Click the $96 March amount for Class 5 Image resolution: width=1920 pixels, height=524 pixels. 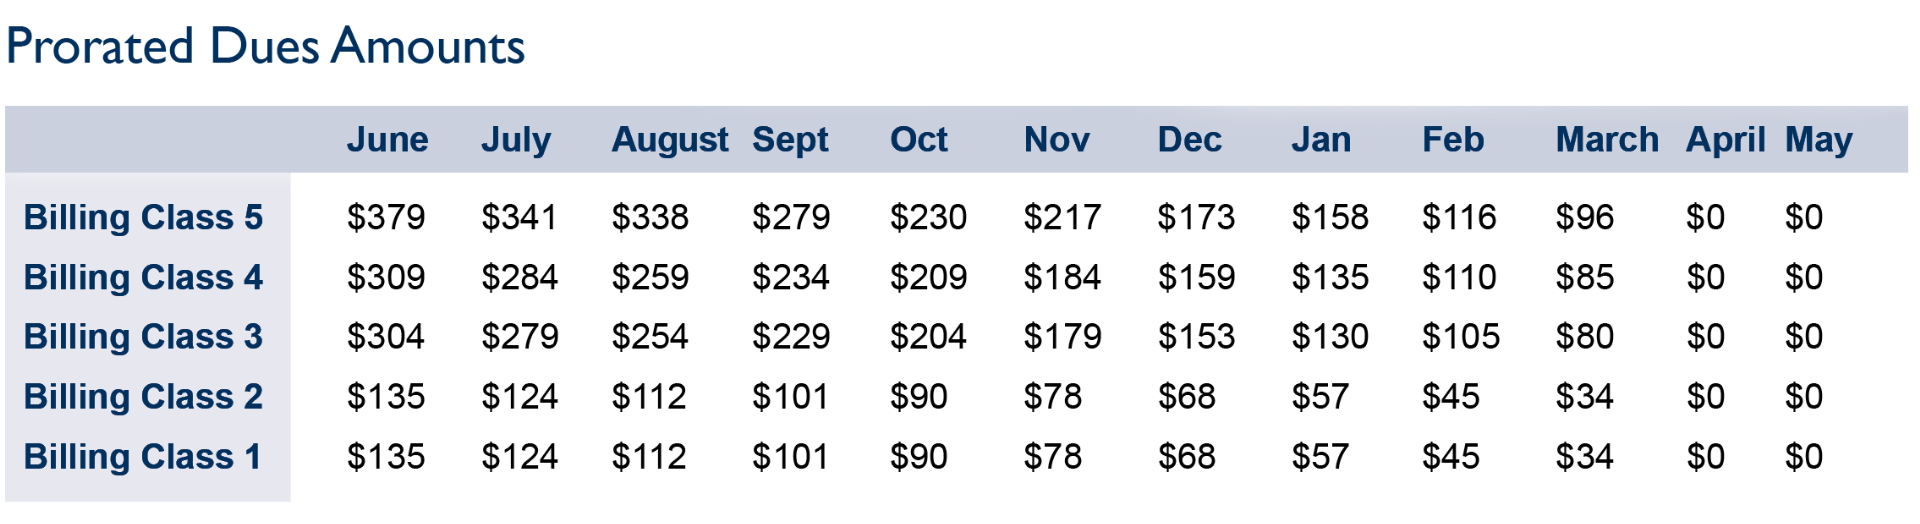click(x=1584, y=217)
